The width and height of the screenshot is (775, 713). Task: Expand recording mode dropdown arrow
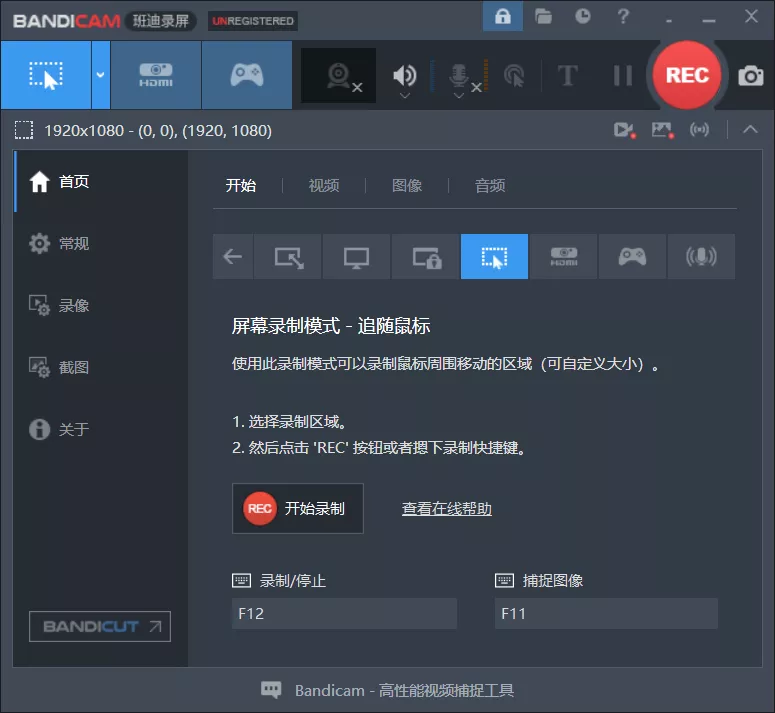click(x=100, y=75)
